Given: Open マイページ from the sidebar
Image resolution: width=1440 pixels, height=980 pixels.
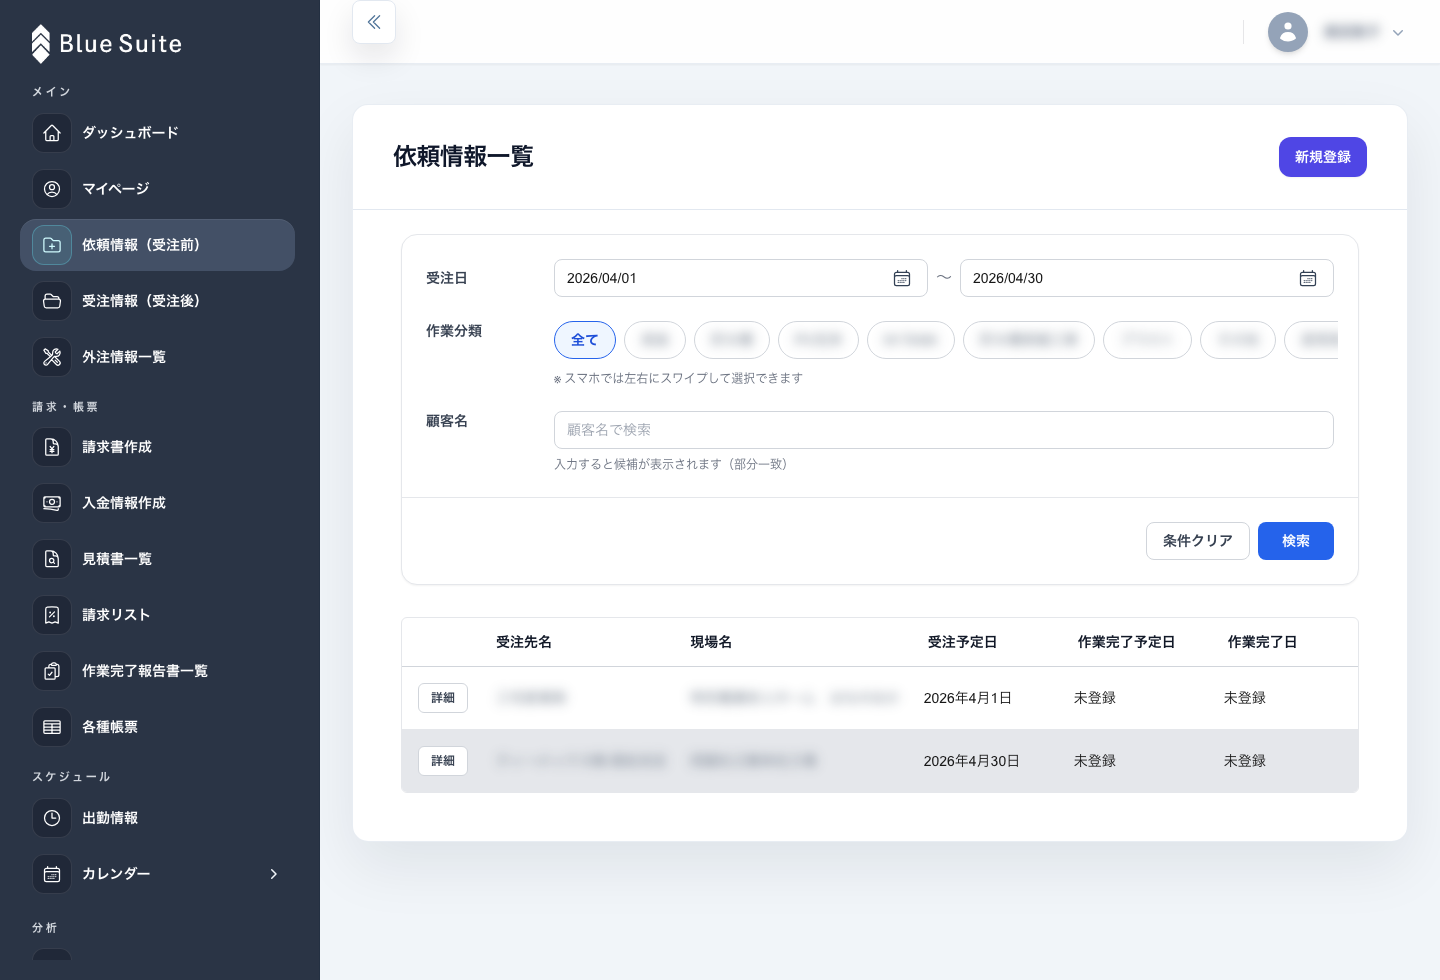Looking at the screenshot, I should coord(115,189).
